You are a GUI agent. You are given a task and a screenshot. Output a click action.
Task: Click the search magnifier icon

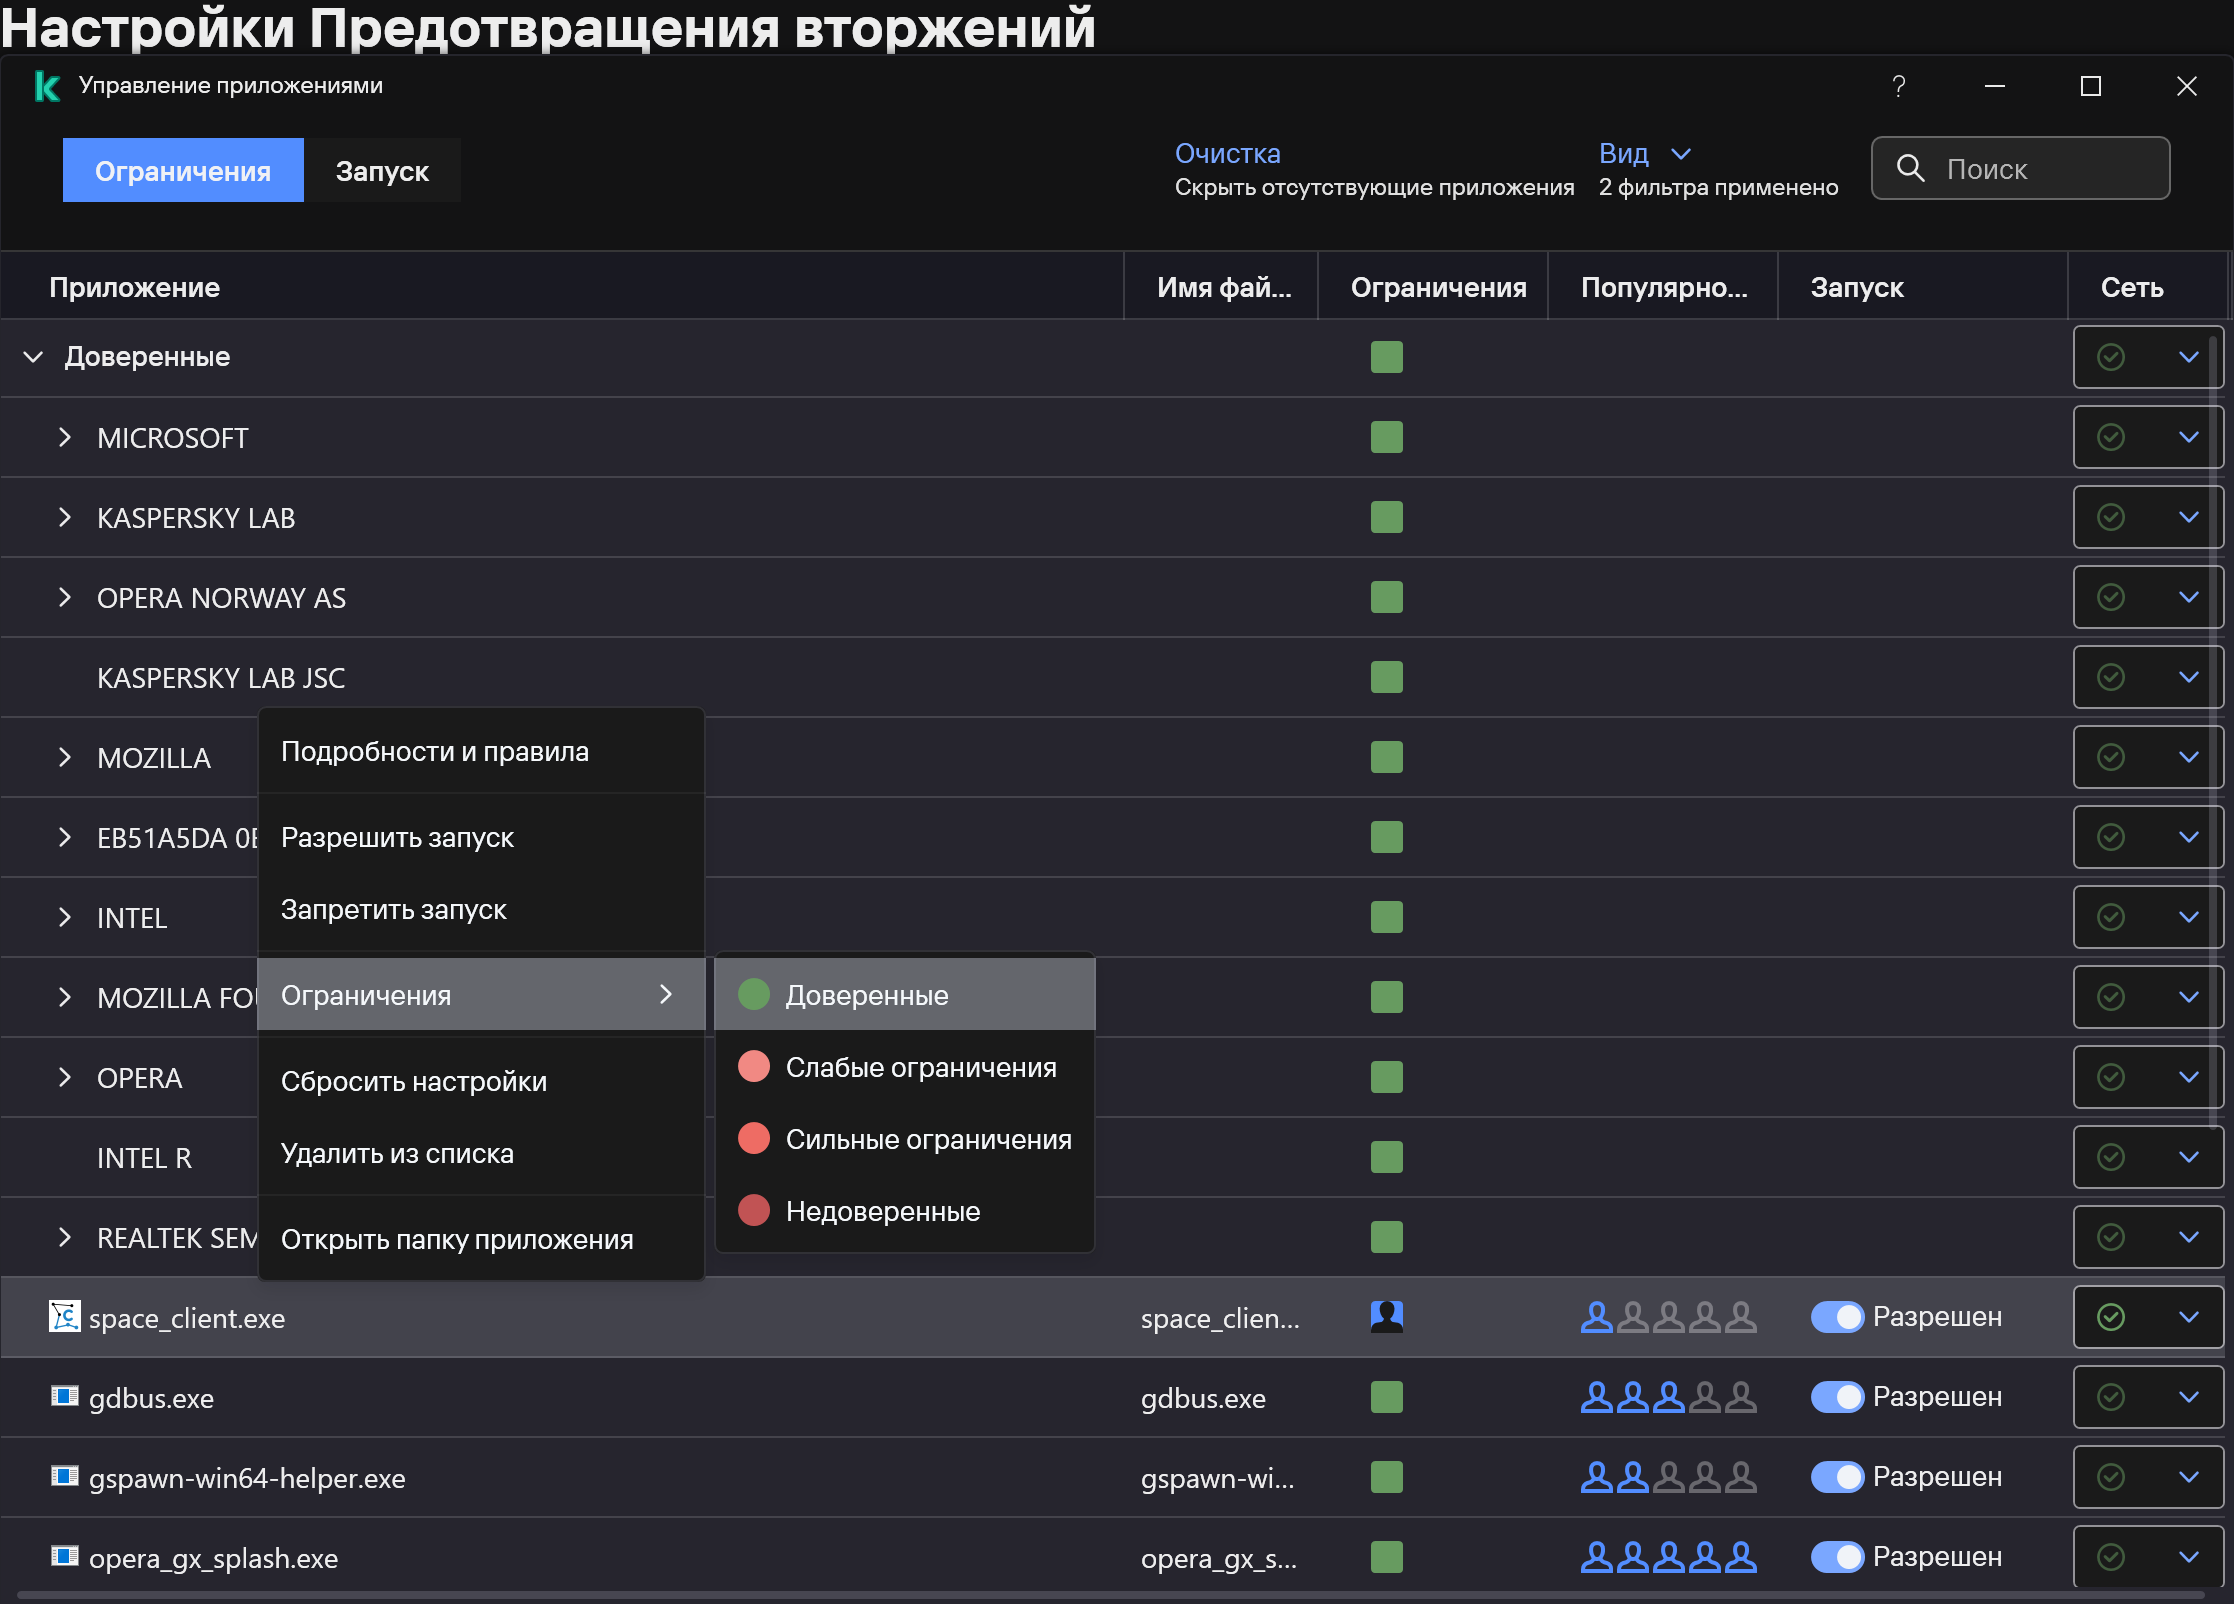[1910, 168]
